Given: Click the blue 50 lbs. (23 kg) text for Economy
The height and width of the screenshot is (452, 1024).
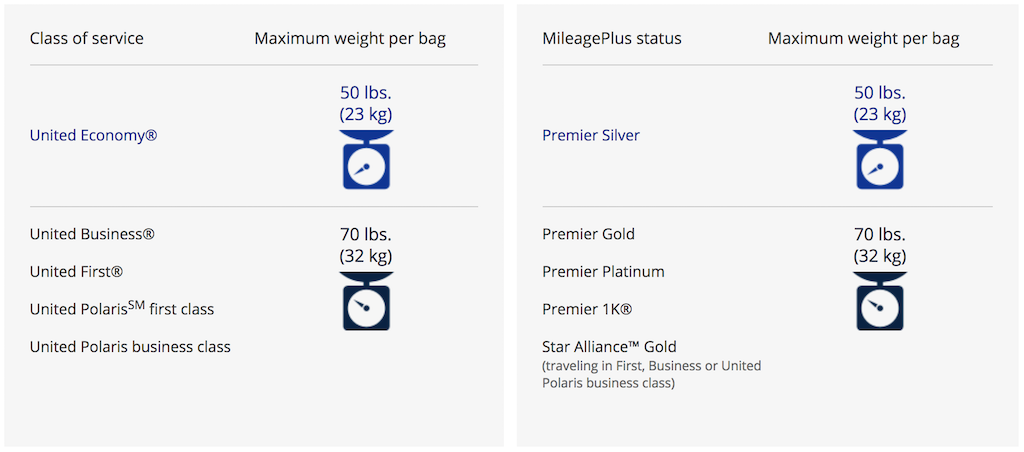Looking at the screenshot, I should click(366, 103).
